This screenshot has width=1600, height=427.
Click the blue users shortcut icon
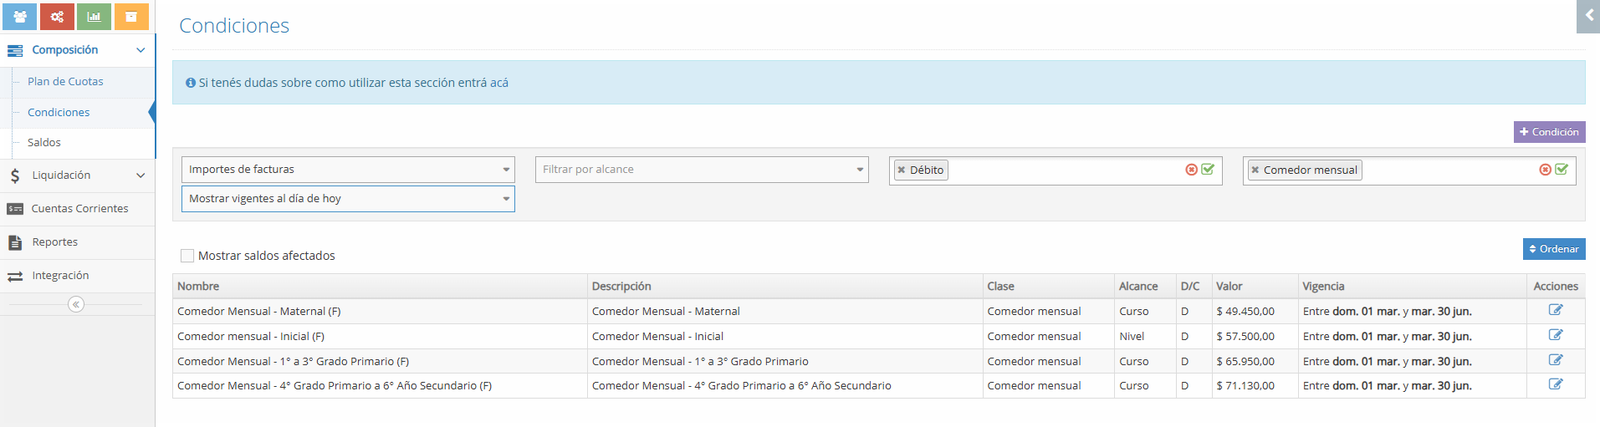[x=20, y=17]
